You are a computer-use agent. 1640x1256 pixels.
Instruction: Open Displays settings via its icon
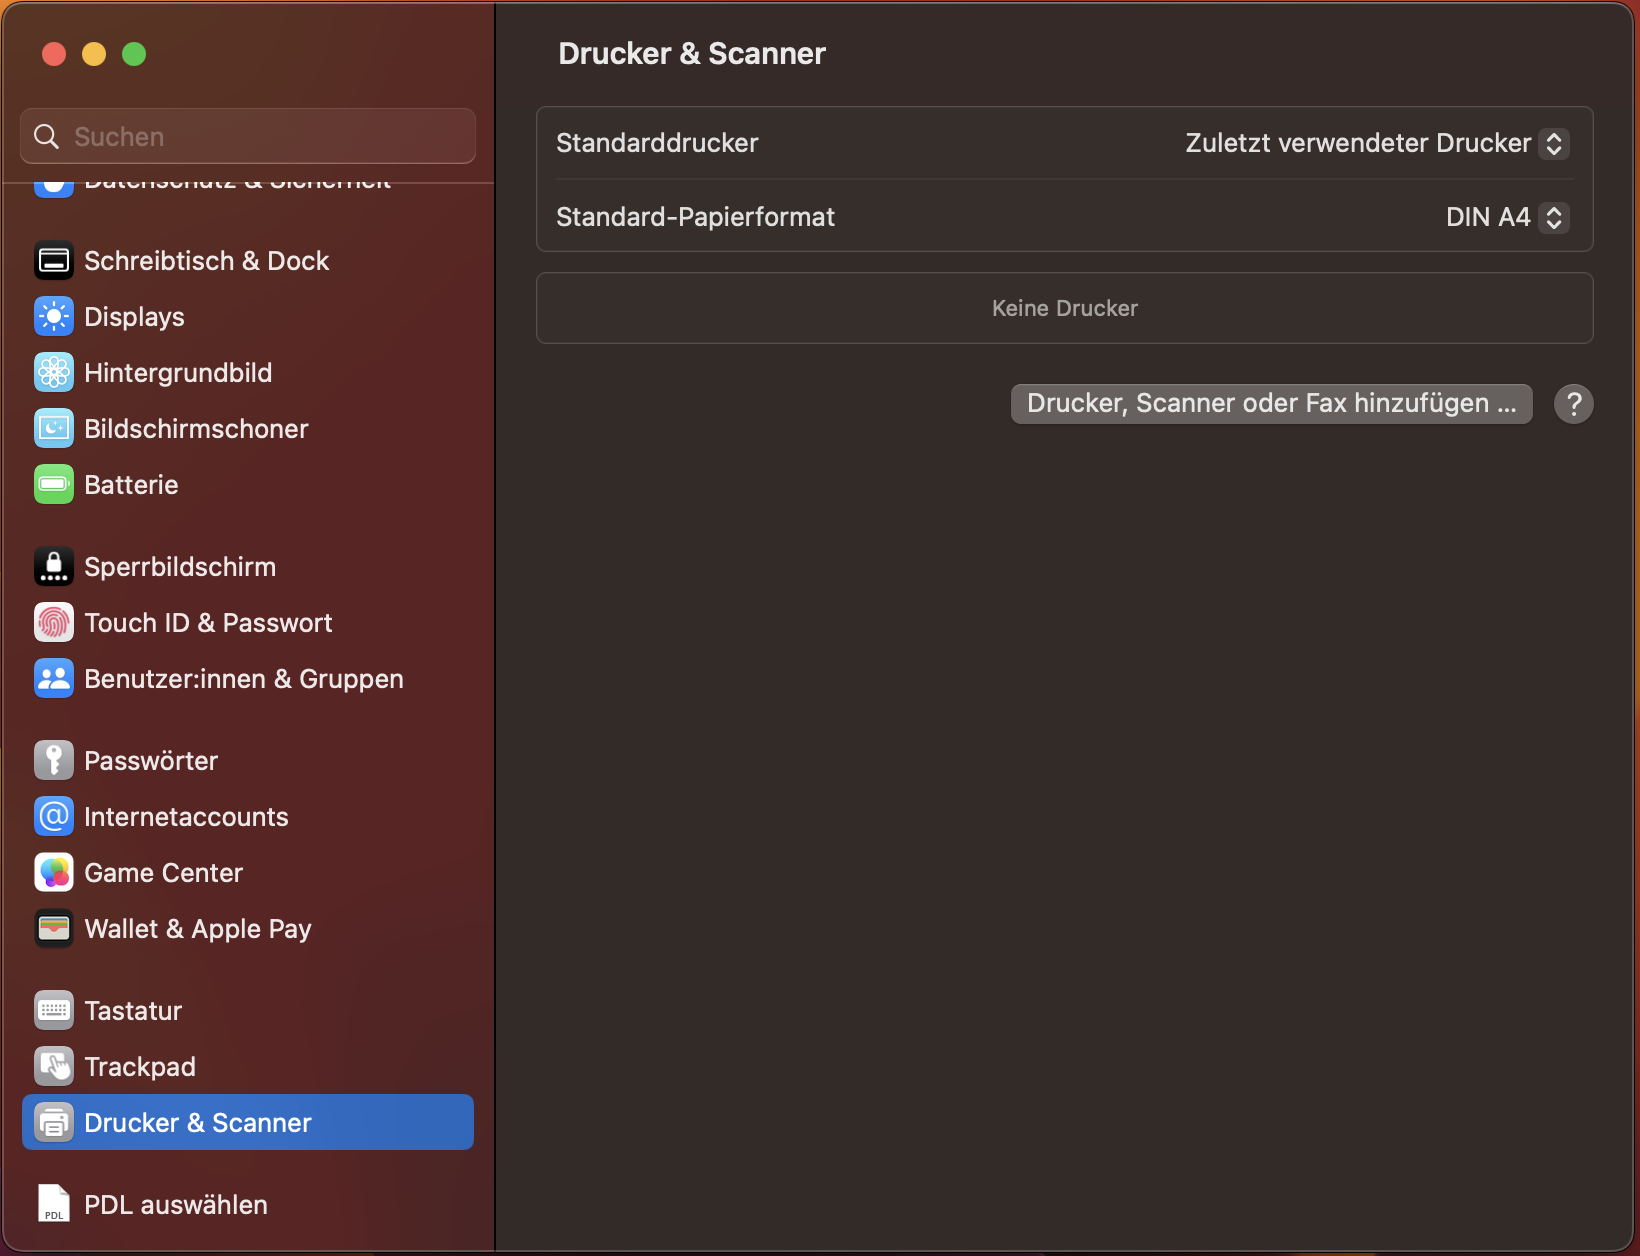pos(54,317)
